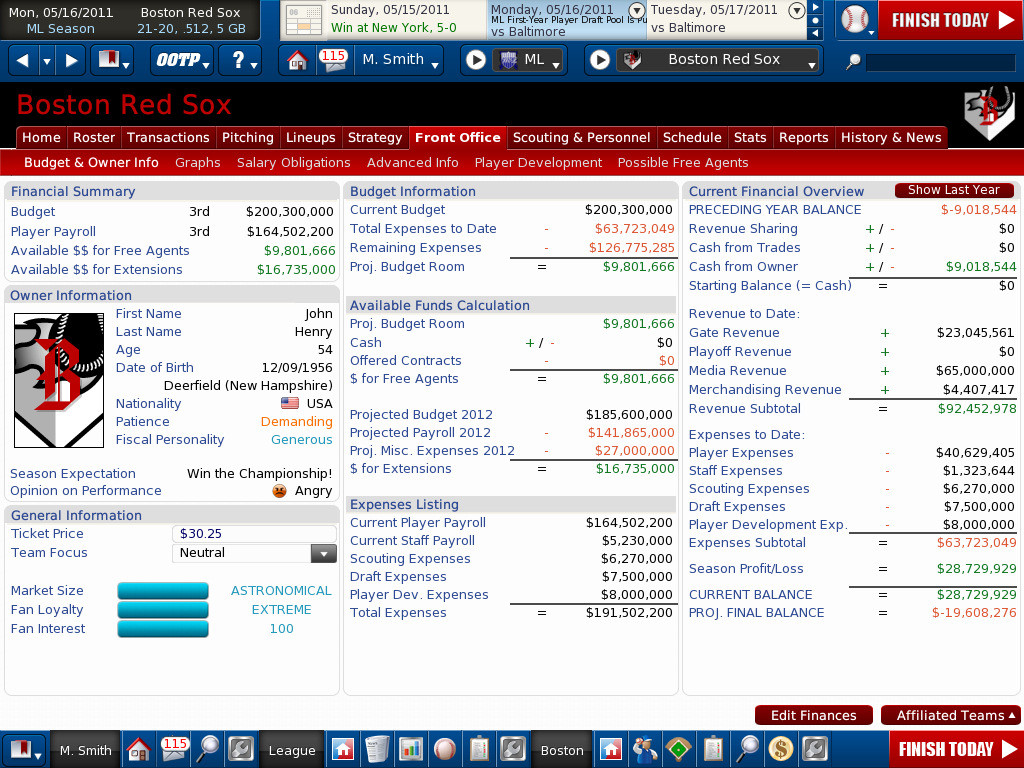
Task: Click the navigate back arrow button
Action: coord(23,60)
